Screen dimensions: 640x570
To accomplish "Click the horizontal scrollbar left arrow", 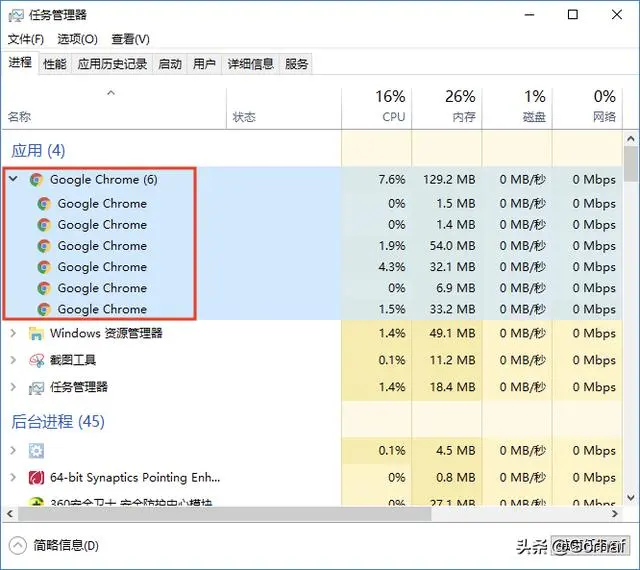I will (x=10, y=514).
